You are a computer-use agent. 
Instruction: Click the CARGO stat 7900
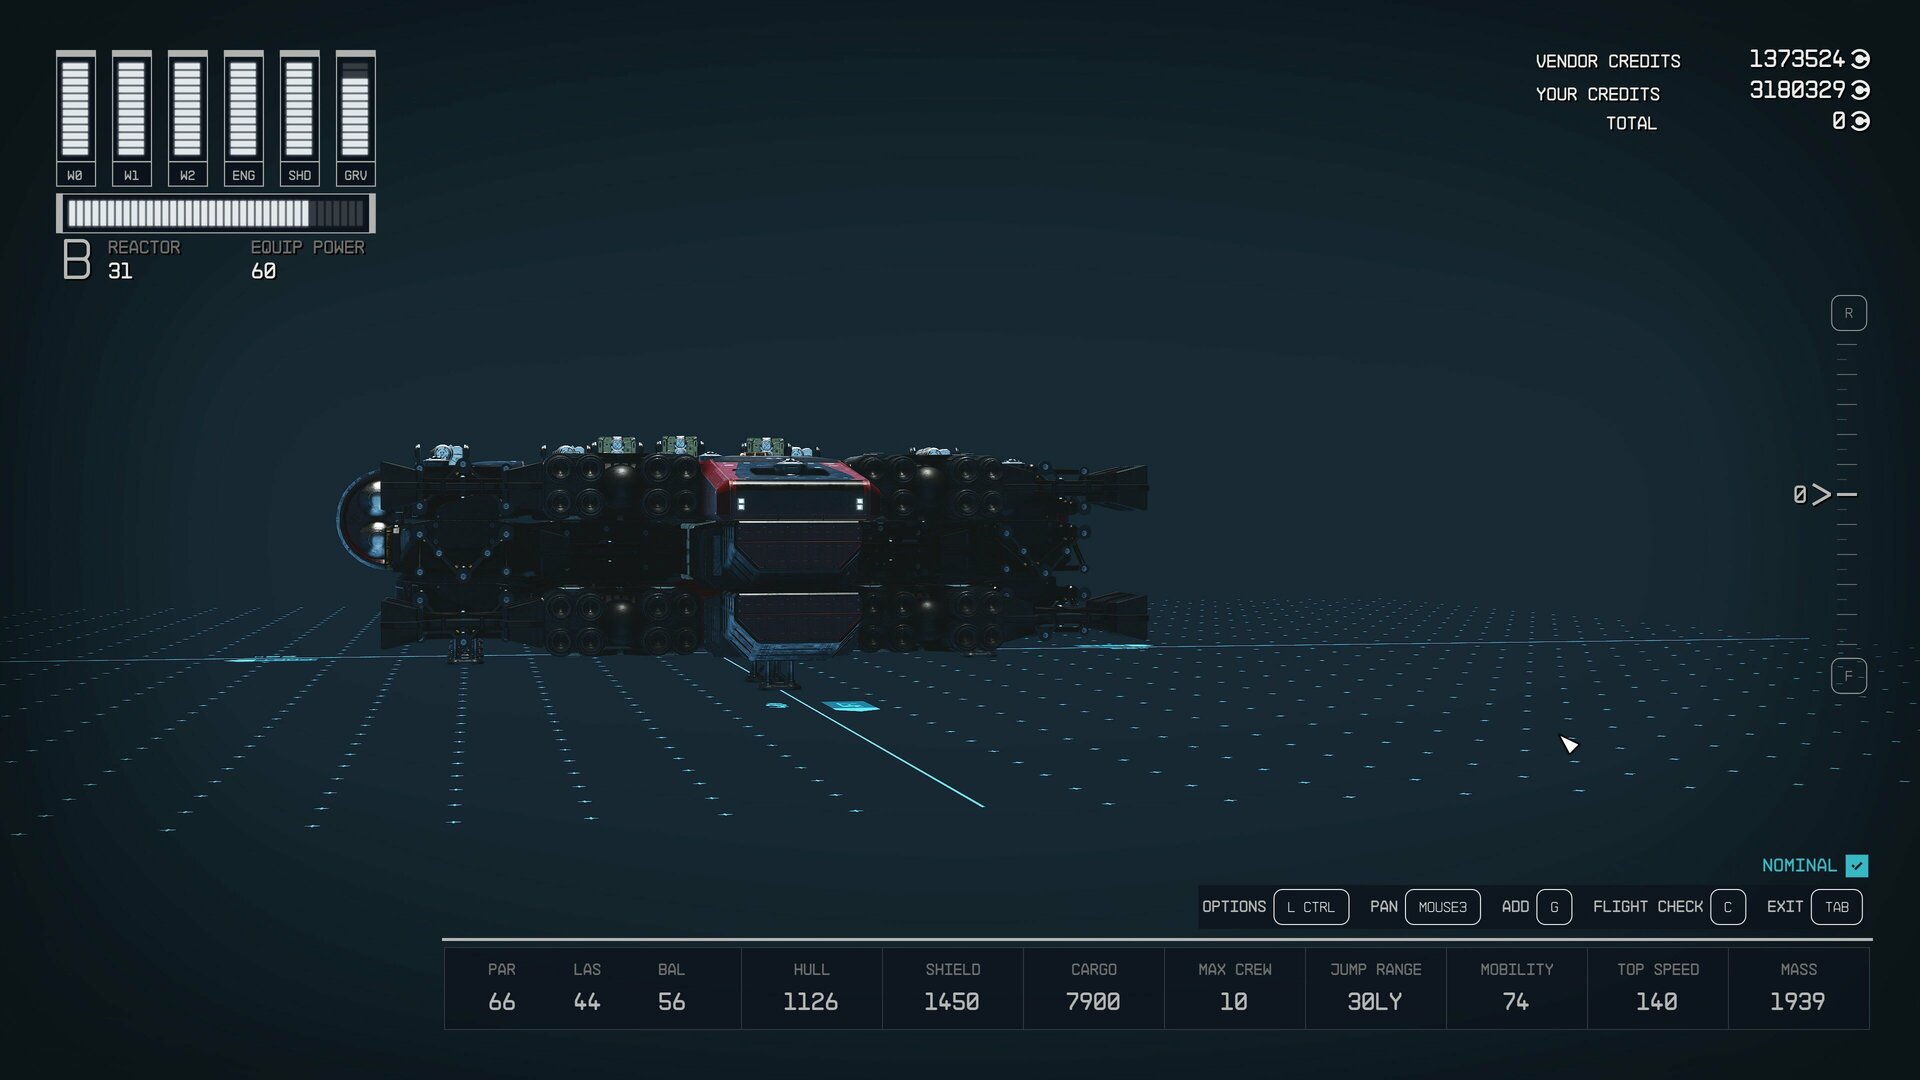click(1093, 988)
